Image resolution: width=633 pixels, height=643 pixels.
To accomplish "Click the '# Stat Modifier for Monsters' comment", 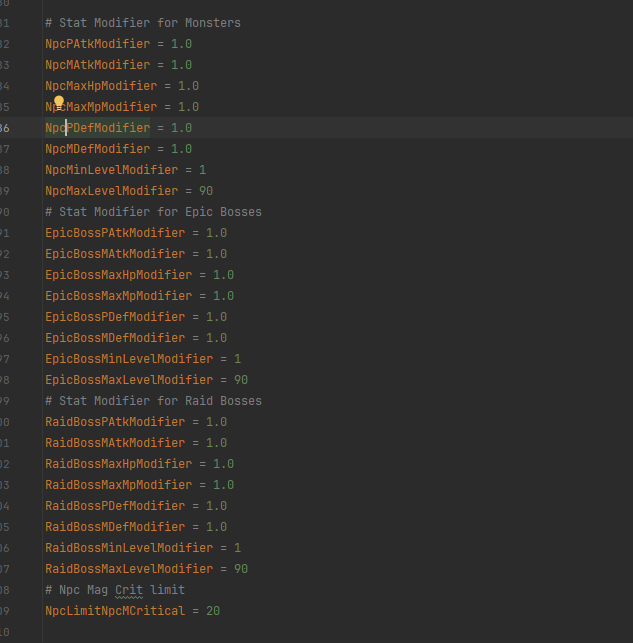I will [x=143, y=23].
